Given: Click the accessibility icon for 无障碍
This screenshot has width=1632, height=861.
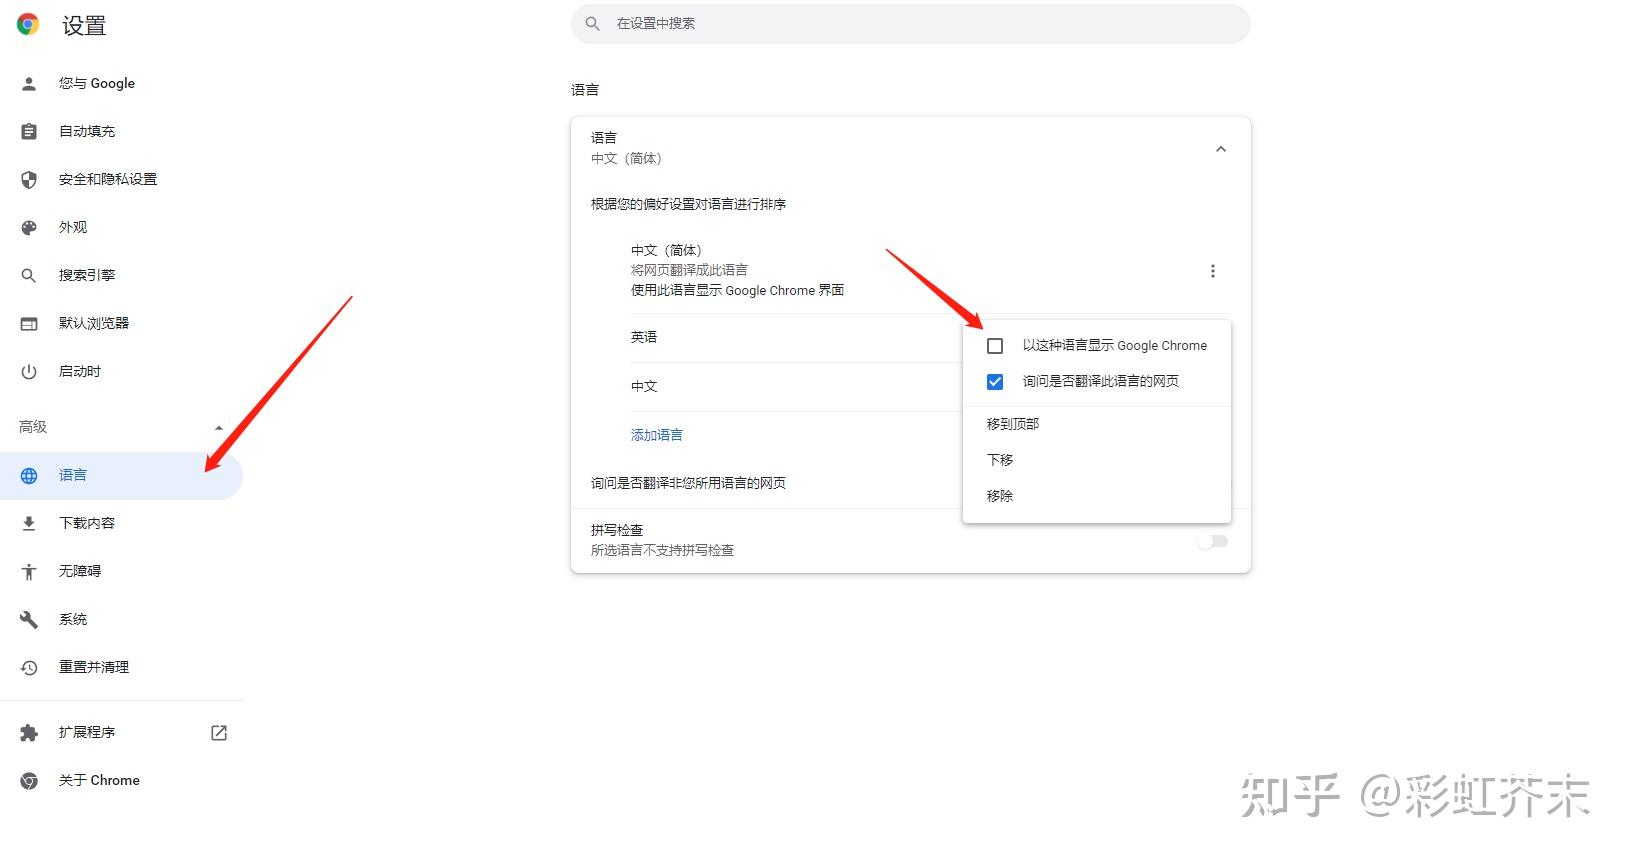Looking at the screenshot, I should pos(29,572).
